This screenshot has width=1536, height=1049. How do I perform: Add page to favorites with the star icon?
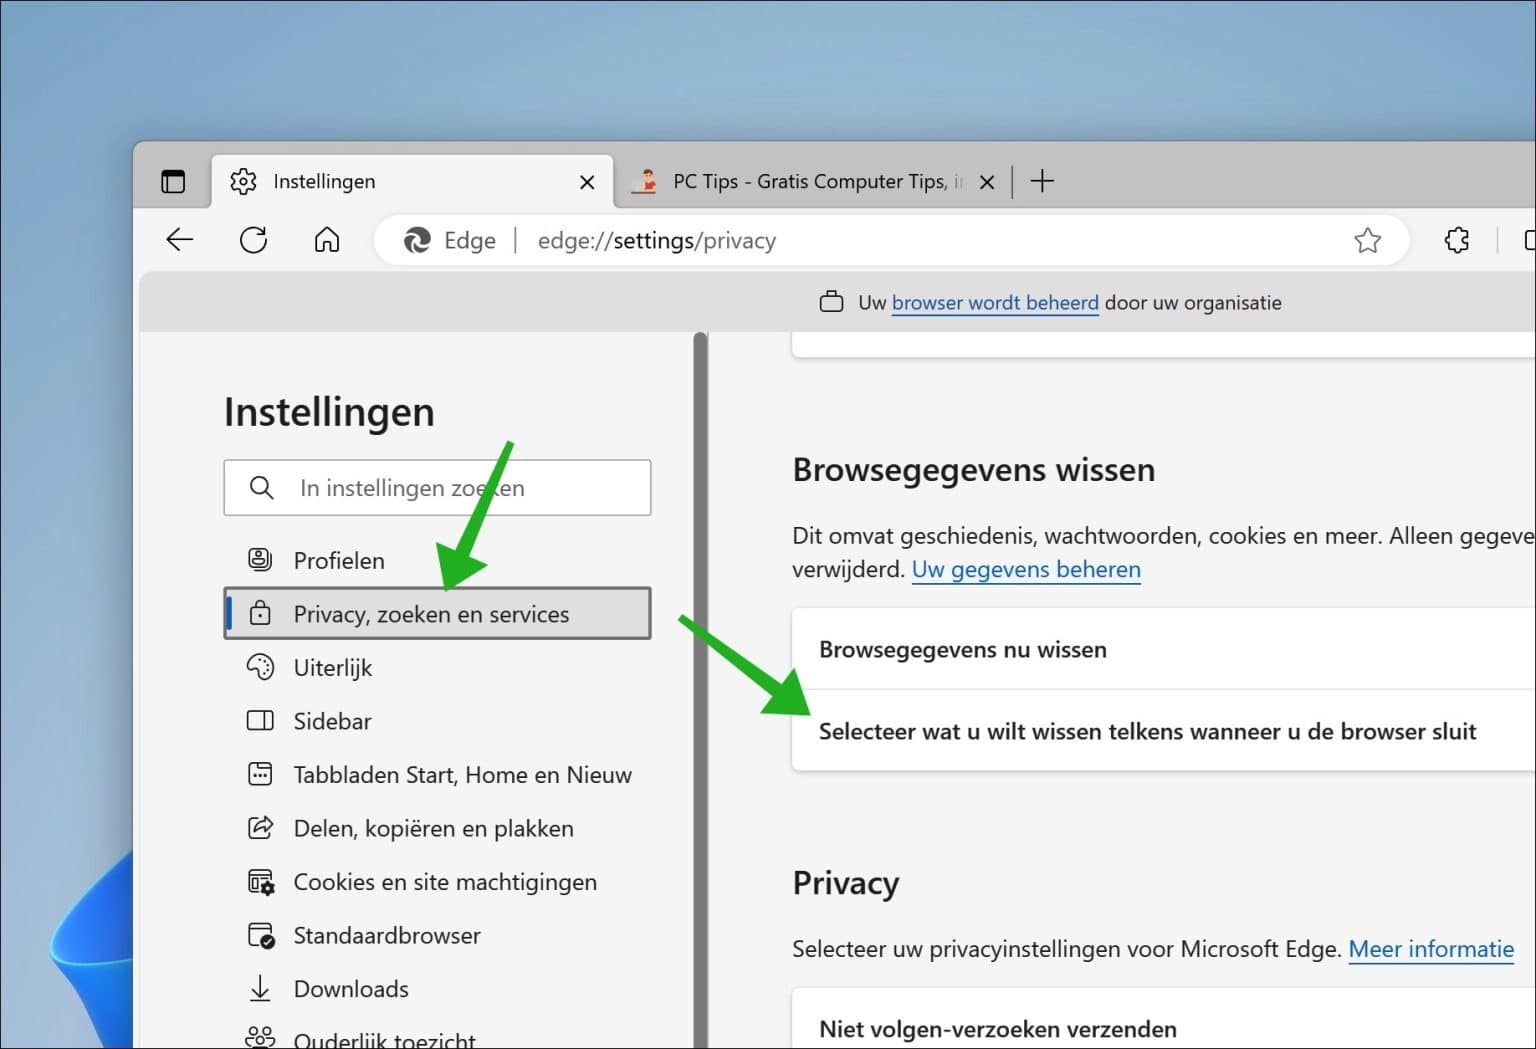click(1367, 240)
